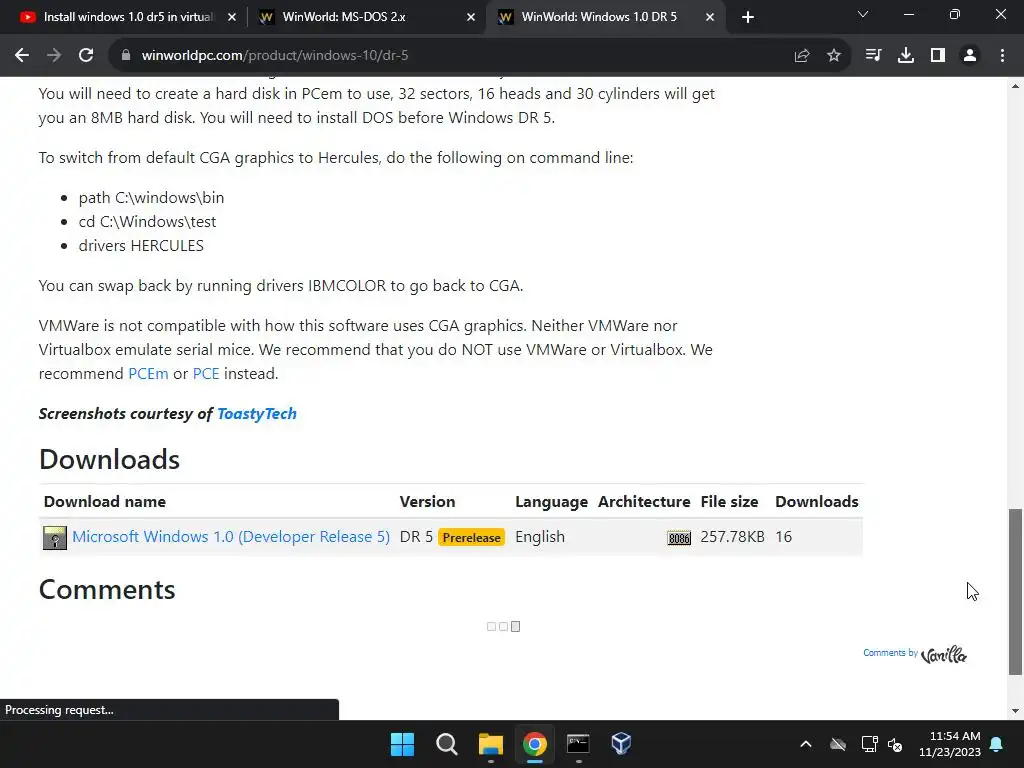Click Chrome icon in taskbar
The width and height of the screenshot is (1024, 768).
click(534, 744)
